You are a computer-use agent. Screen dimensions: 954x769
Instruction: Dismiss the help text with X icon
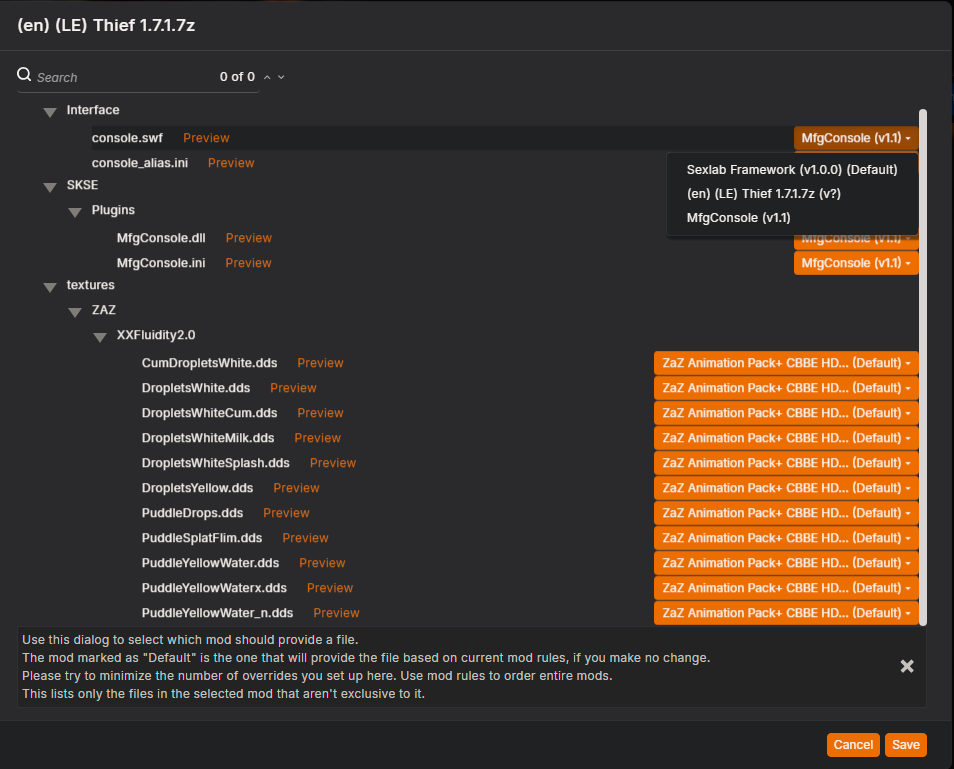click(907, 666)
